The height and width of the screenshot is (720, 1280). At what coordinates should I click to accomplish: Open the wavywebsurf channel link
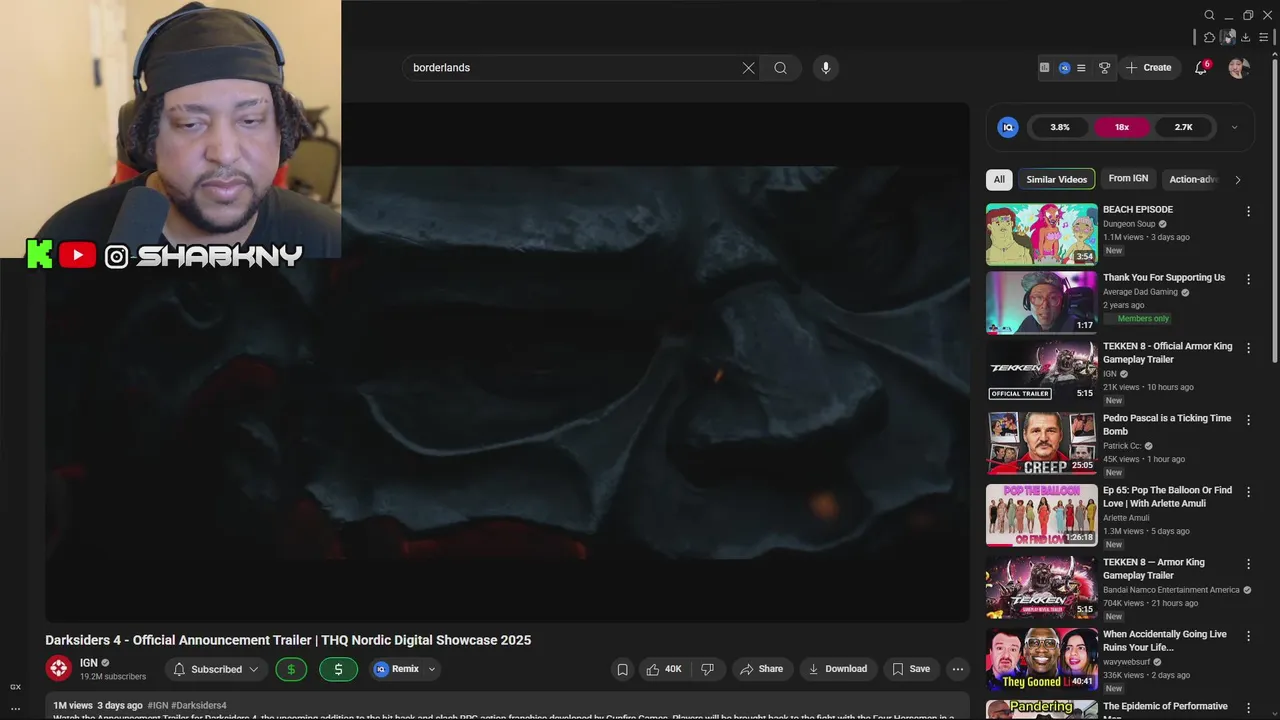click(x=1128, y=662)
